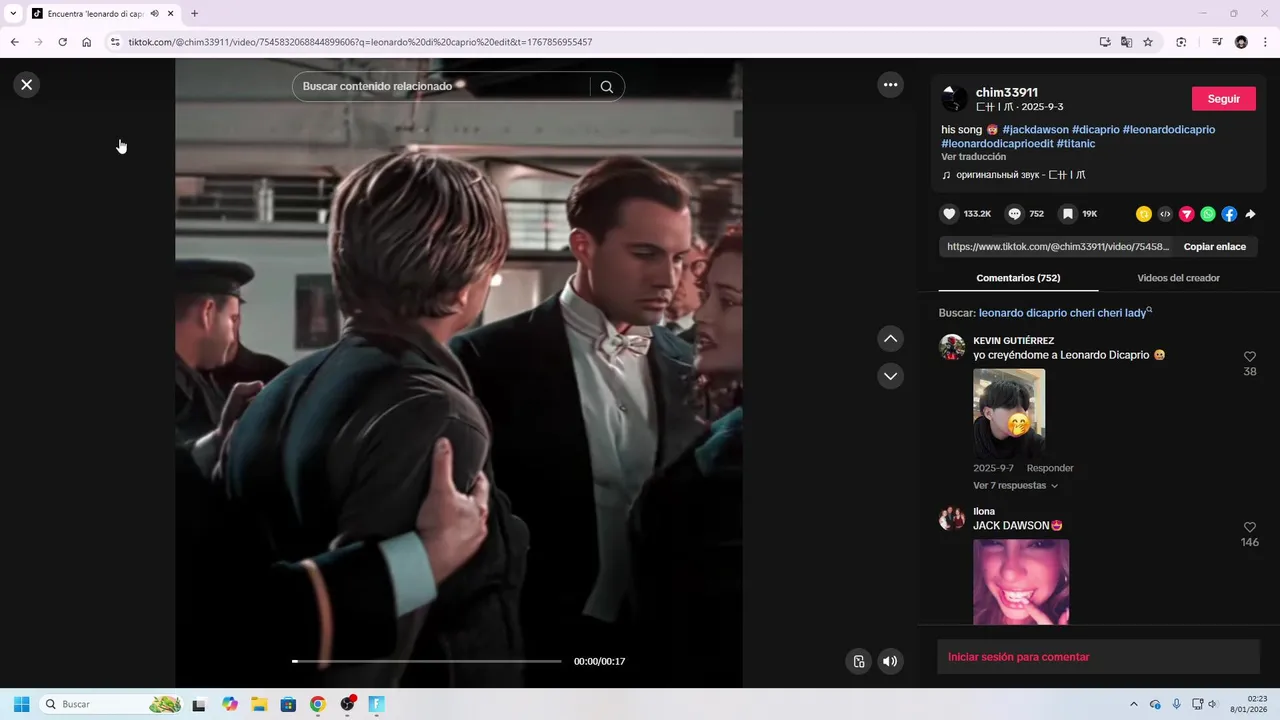
Task: Like KEVIN GUTIÉRREZ's comment
Action: click(1250, 357)
